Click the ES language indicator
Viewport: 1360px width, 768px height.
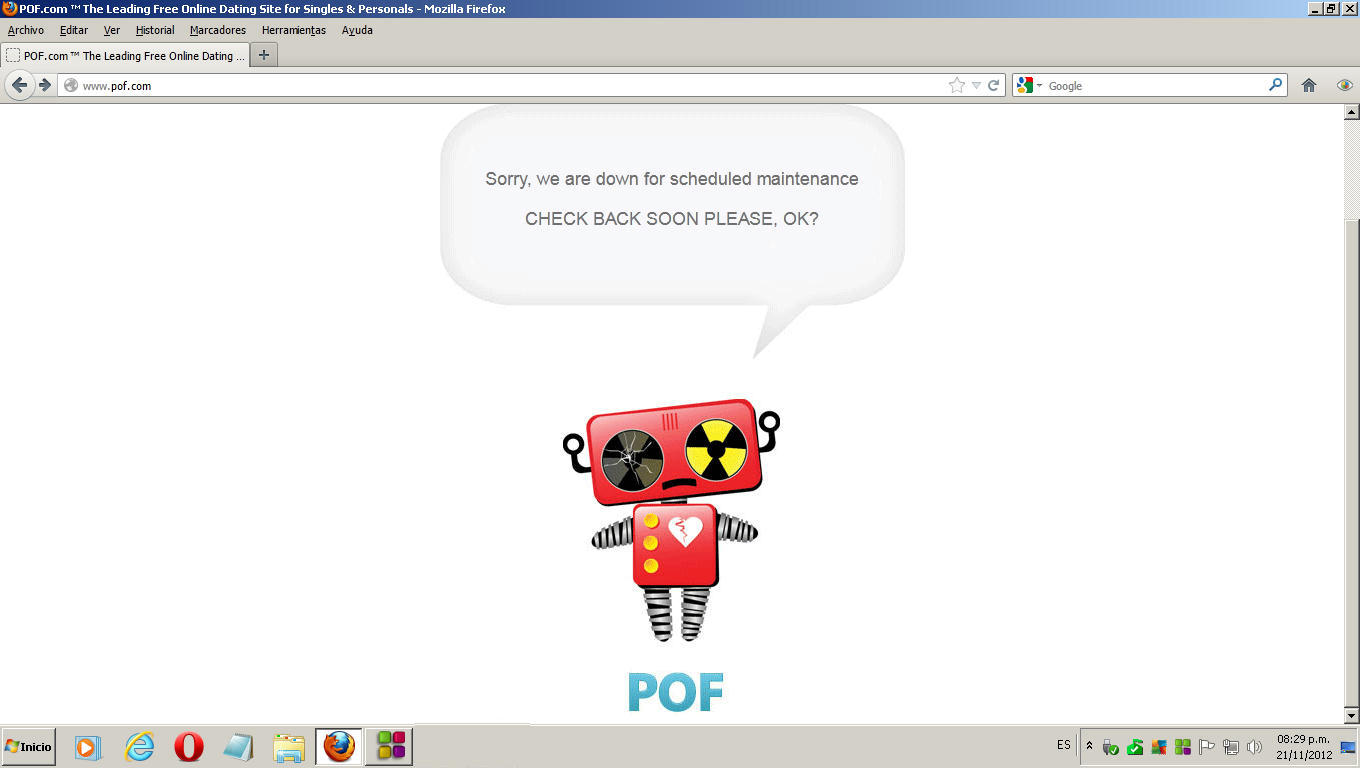click(1063, 745)
